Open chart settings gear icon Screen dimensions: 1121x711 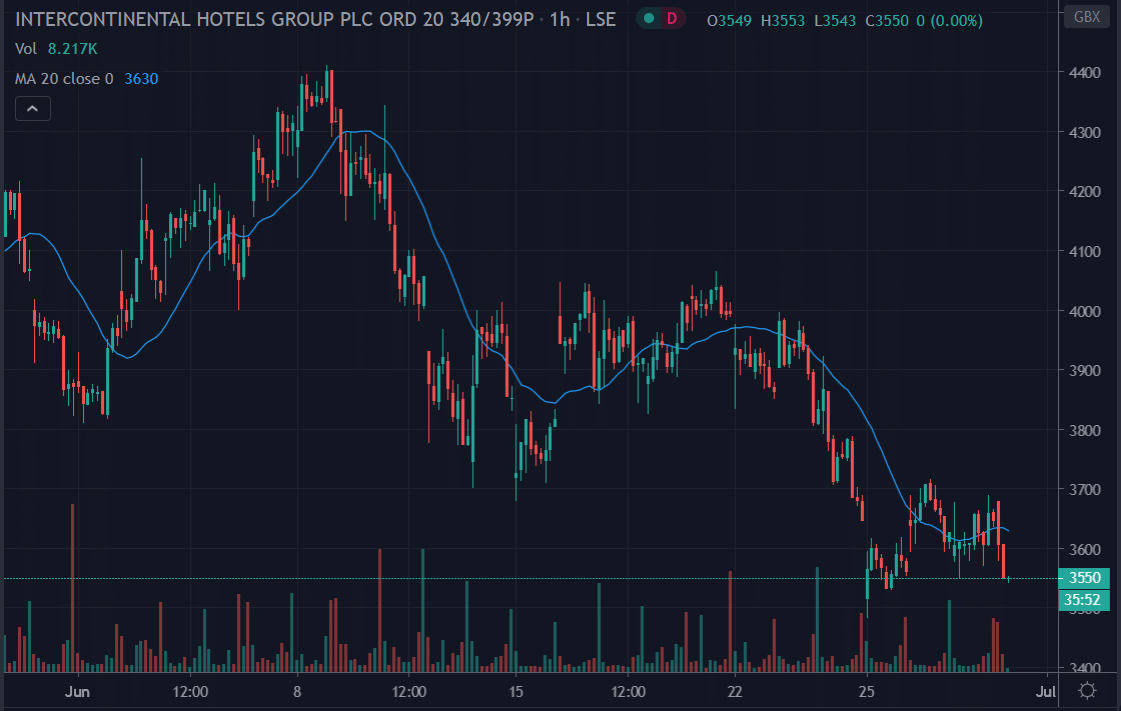pos(1087,691)
